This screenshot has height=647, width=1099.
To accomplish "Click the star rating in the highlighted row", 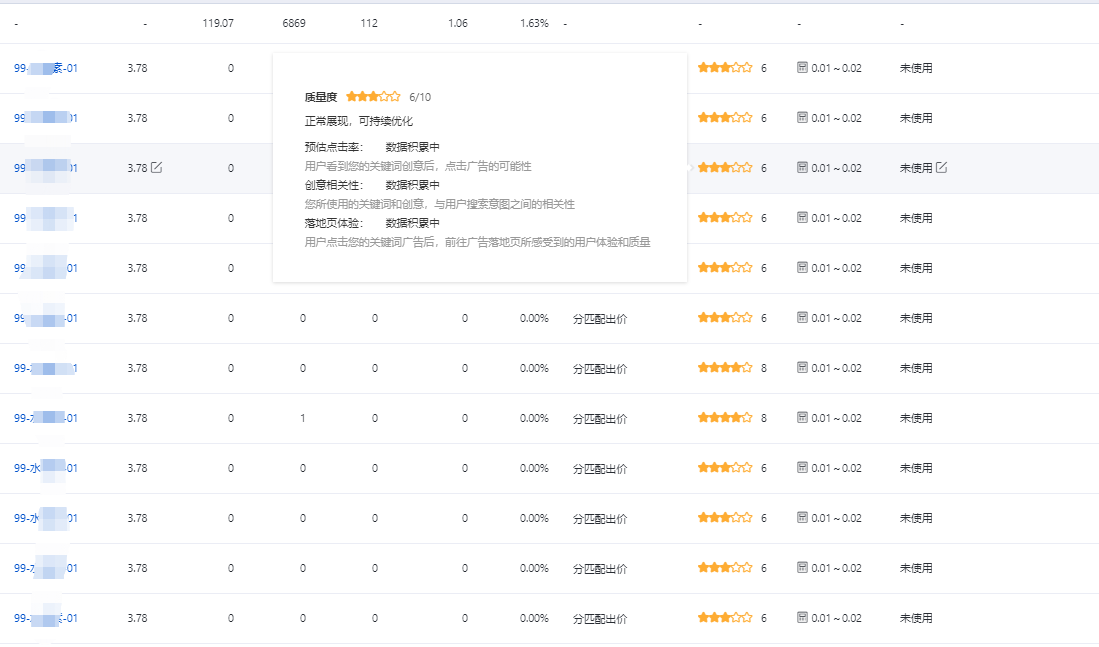I will coord(725,168).
